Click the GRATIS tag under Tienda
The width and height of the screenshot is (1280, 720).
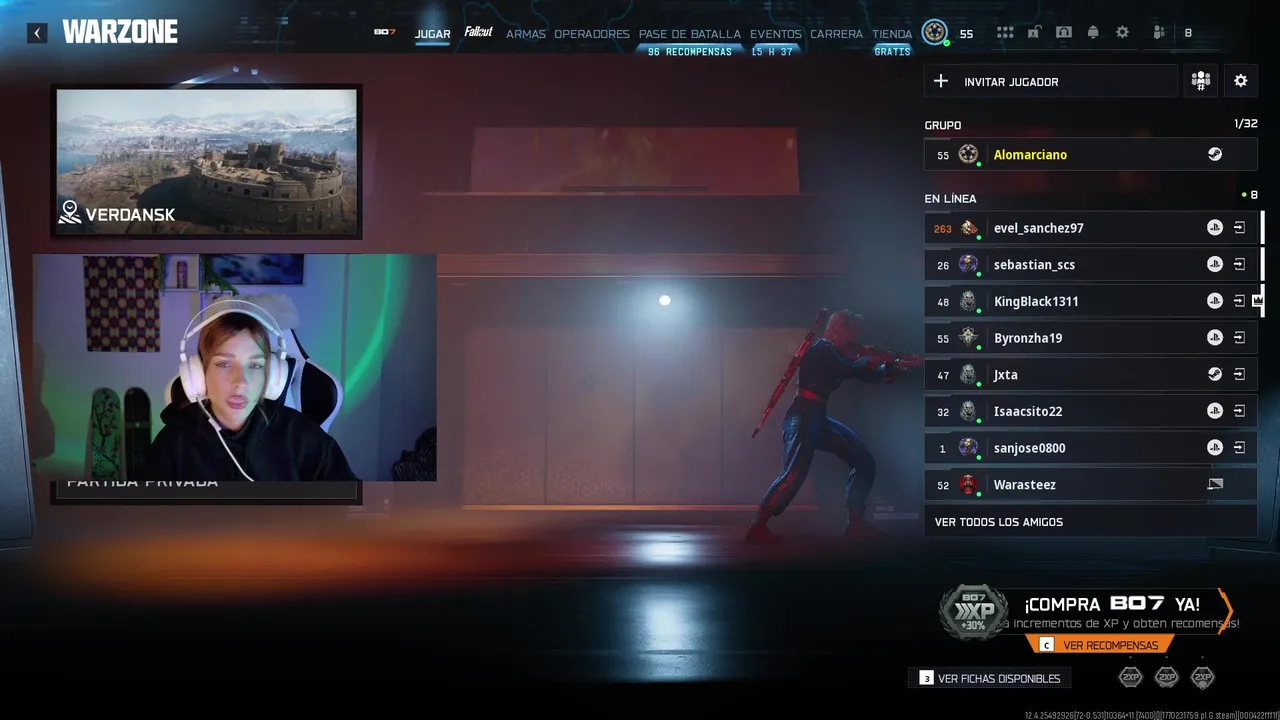point(892,52)
